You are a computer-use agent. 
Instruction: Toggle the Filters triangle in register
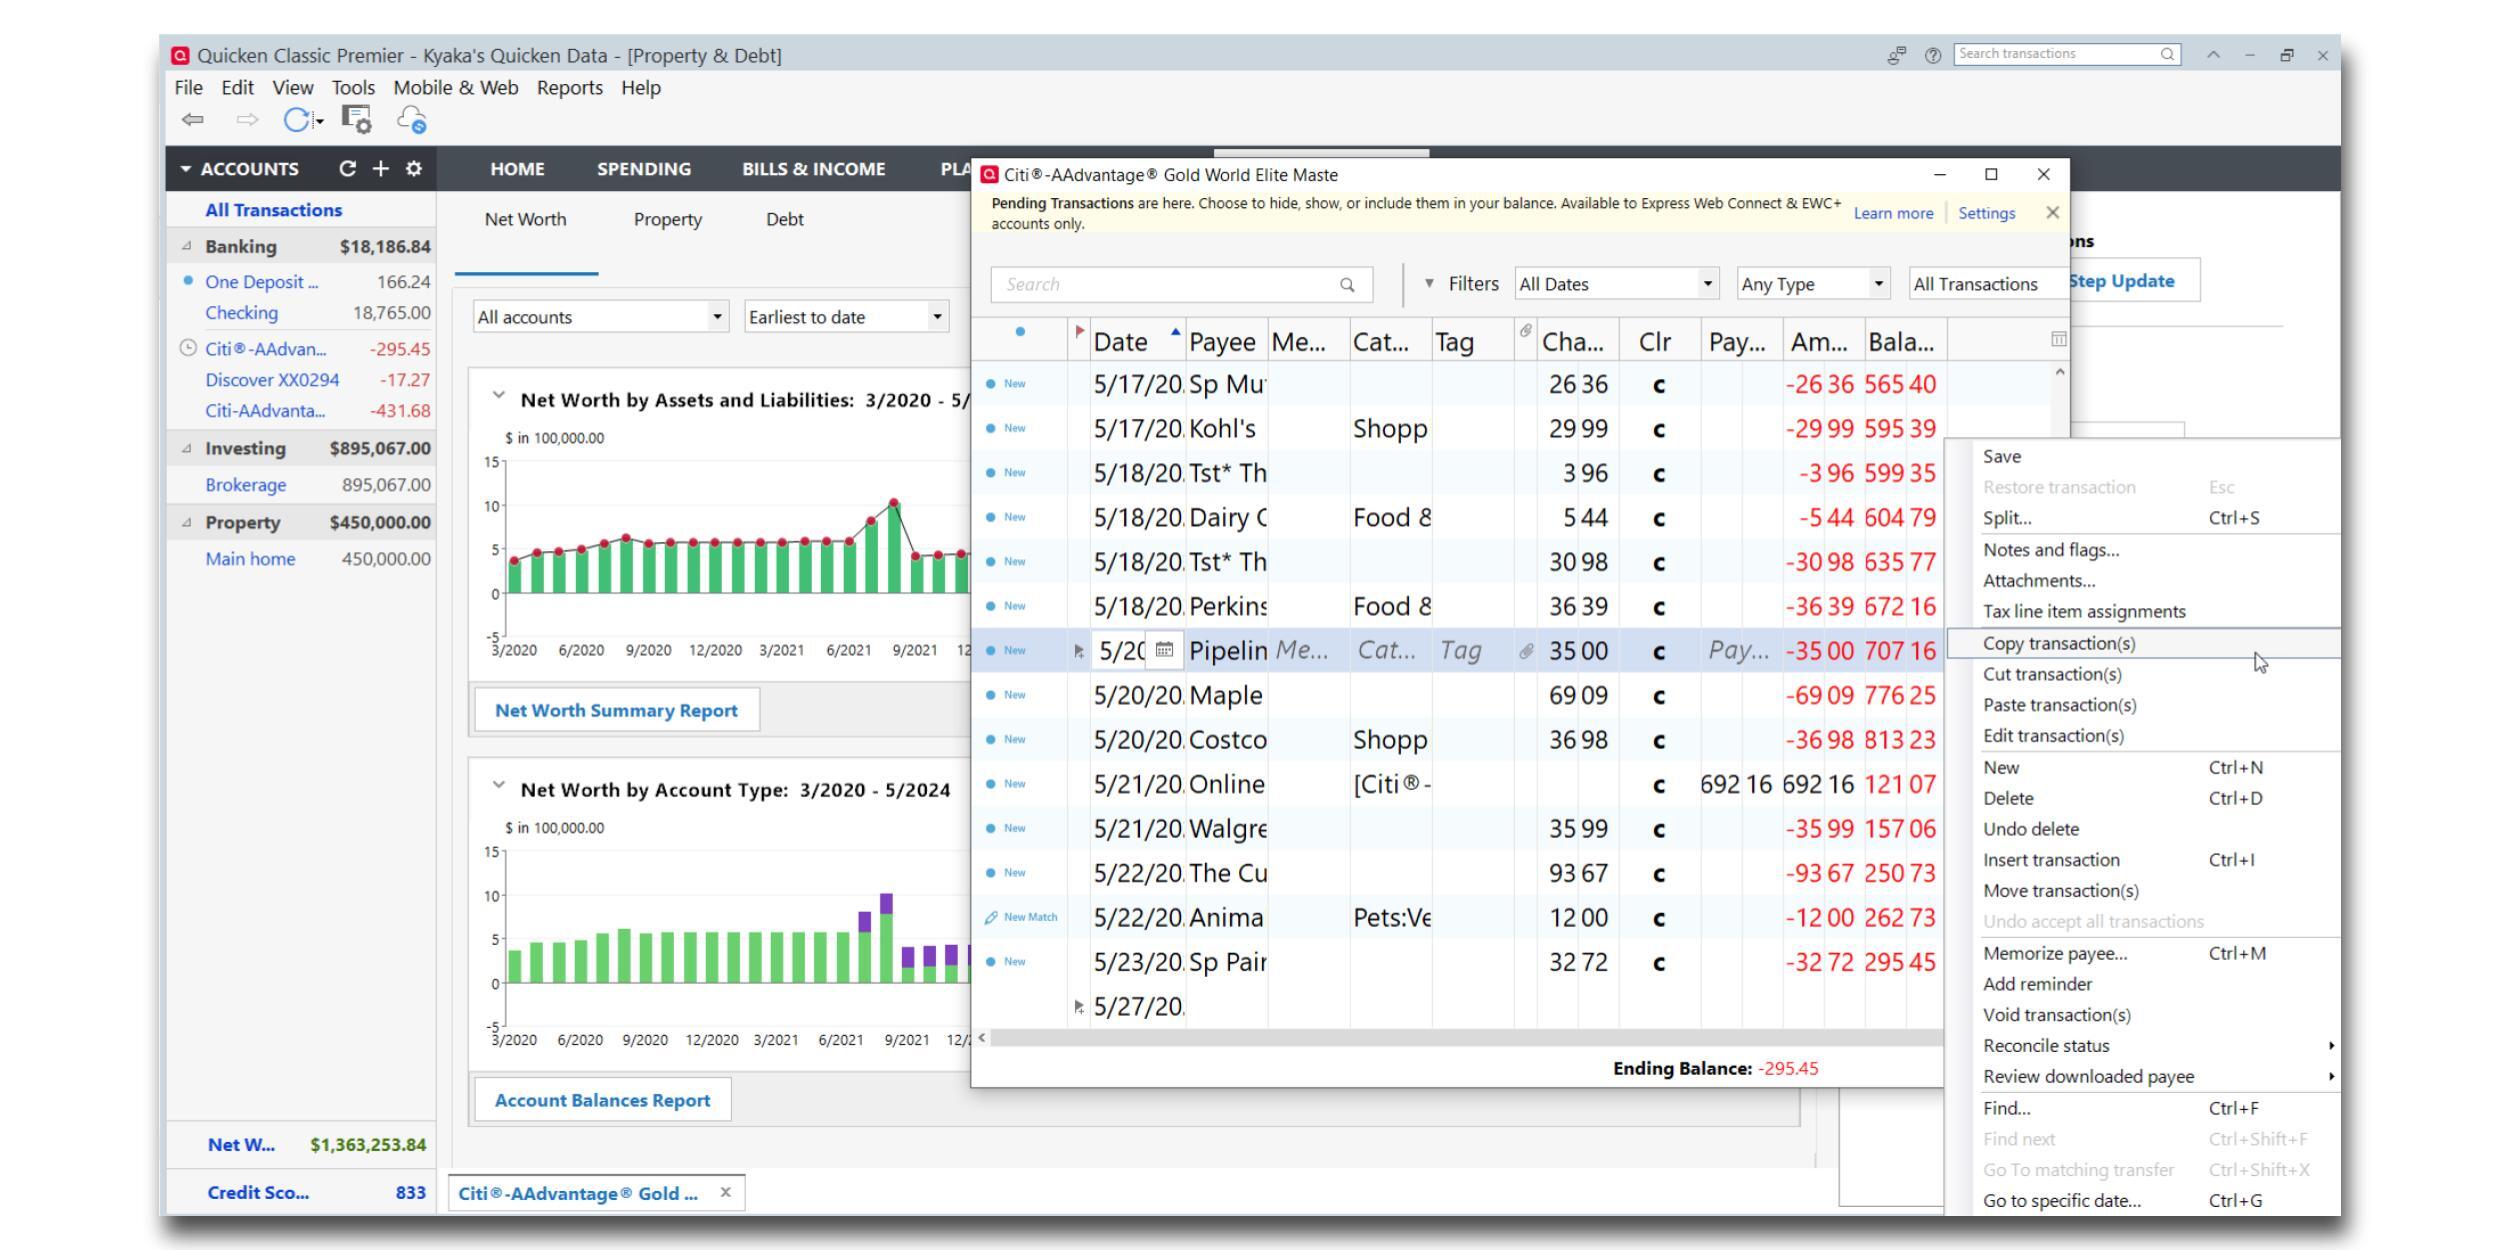click(1429, 284)
